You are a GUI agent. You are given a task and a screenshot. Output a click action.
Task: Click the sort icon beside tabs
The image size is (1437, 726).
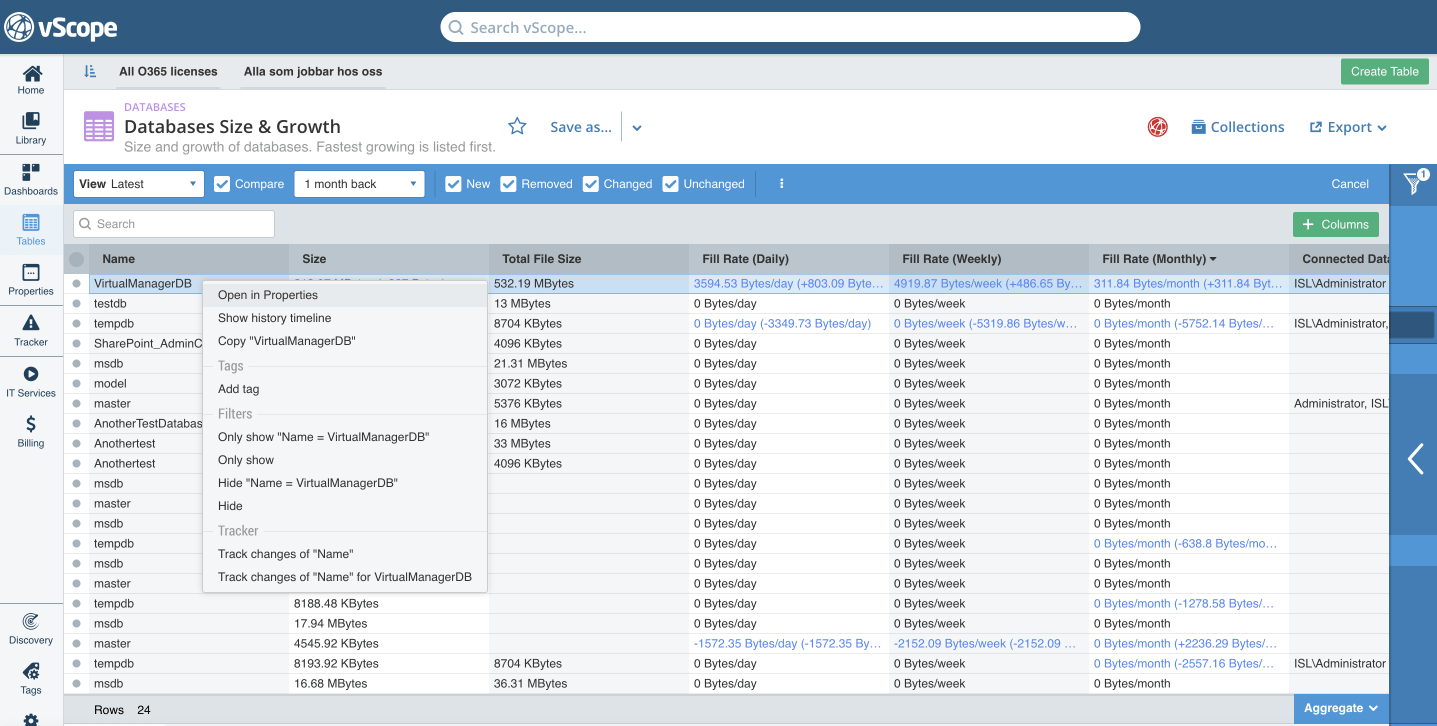pos(90,71)
